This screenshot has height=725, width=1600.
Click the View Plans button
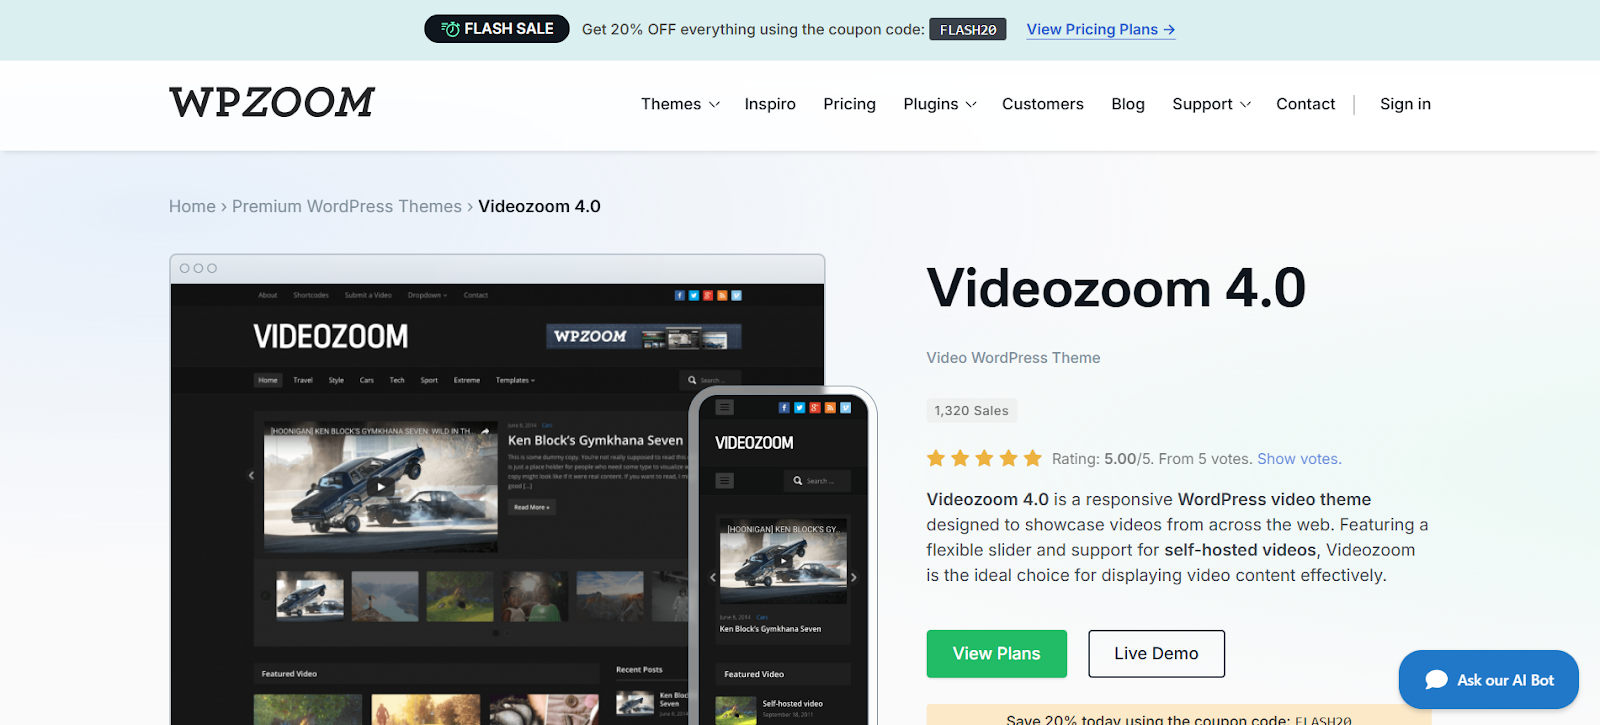tap(996, 654)
